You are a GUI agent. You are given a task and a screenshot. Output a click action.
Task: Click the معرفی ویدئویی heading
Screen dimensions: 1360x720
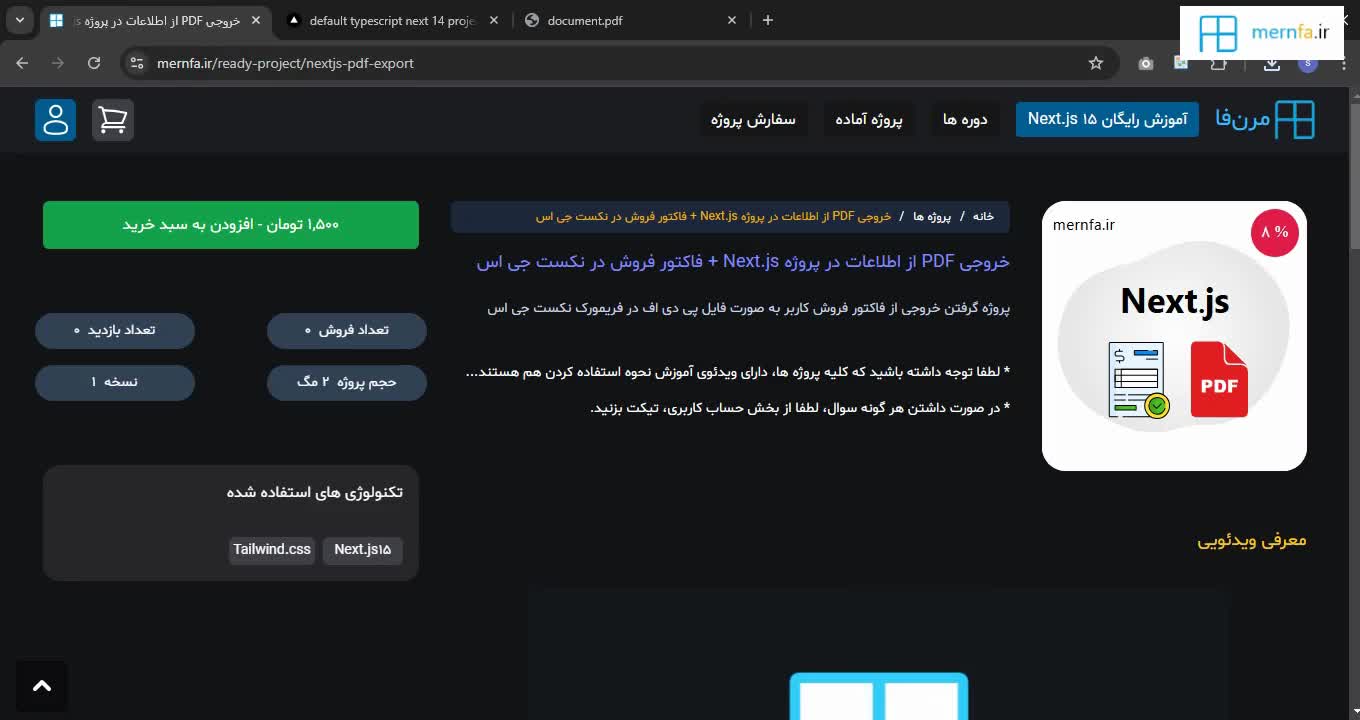point(1252,541)
